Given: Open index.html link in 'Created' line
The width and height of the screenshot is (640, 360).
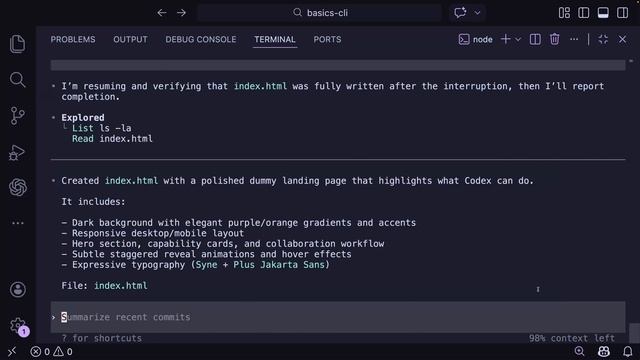Looking at the screenshot, I should 131,181.
